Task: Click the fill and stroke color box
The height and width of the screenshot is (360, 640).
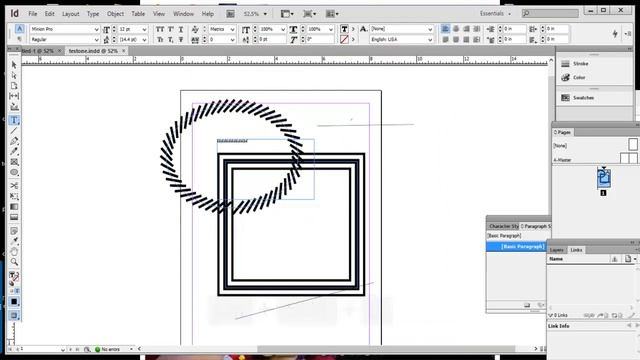Action: click(14, 277)
